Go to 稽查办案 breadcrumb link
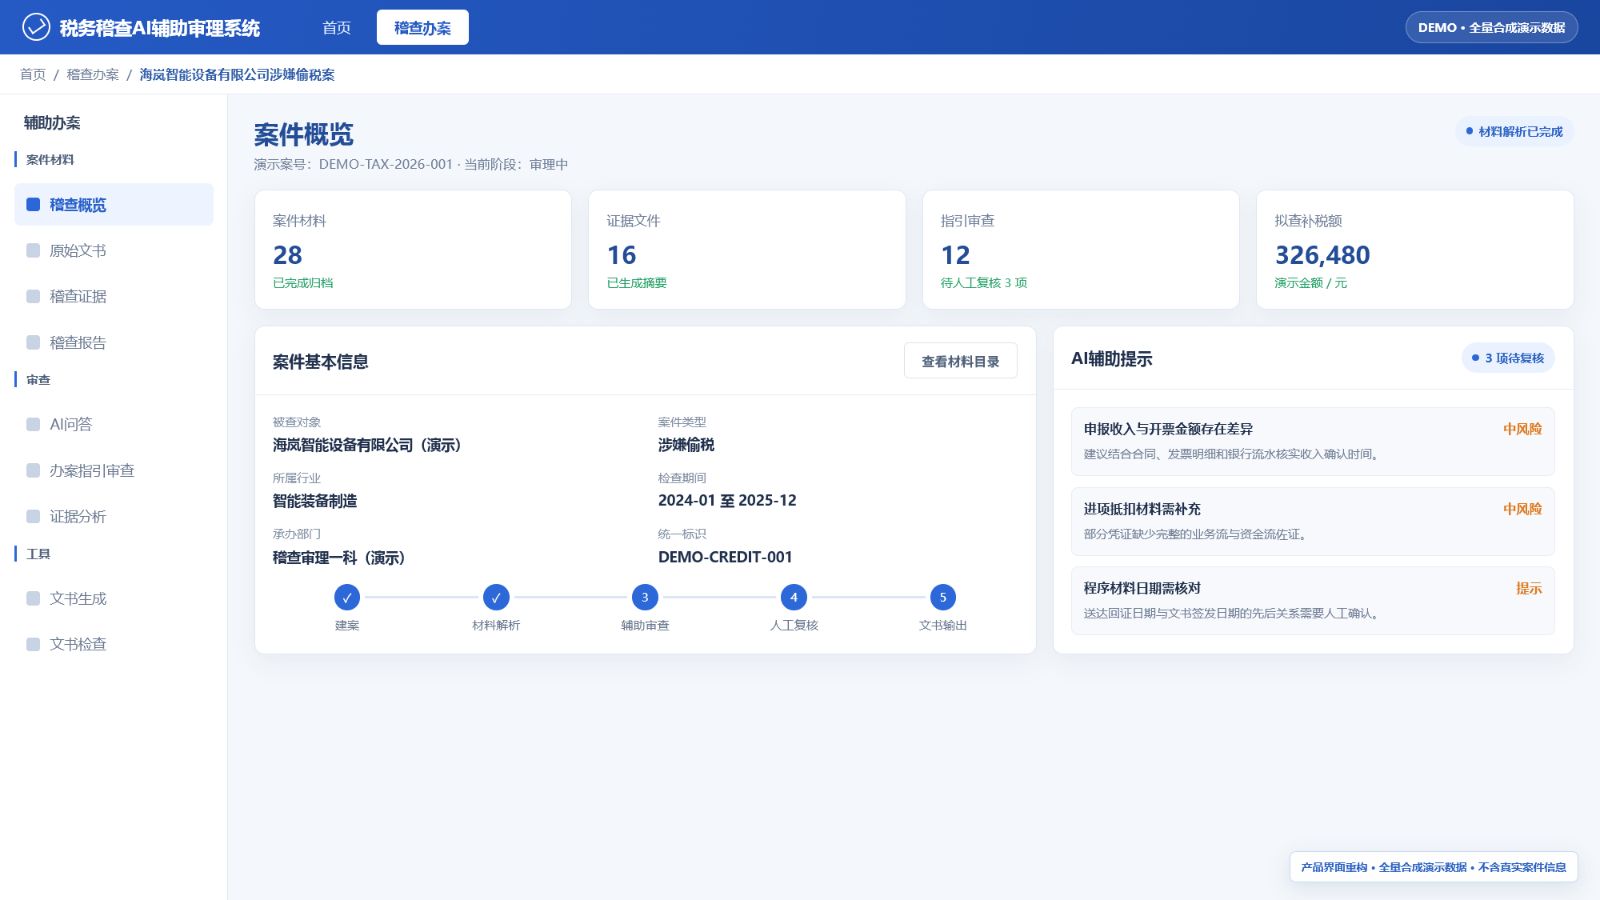 (x=93, y=75)
